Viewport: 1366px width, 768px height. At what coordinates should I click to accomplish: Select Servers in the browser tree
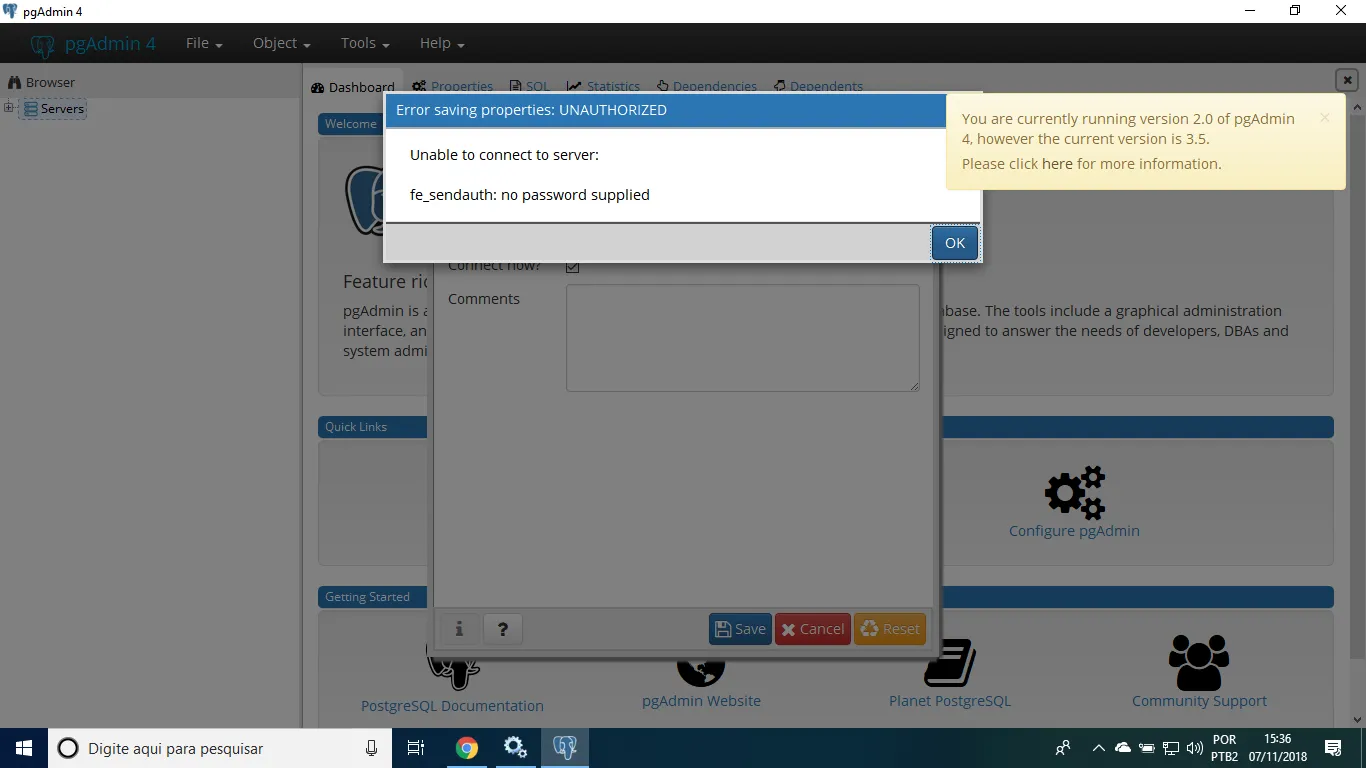62,109
